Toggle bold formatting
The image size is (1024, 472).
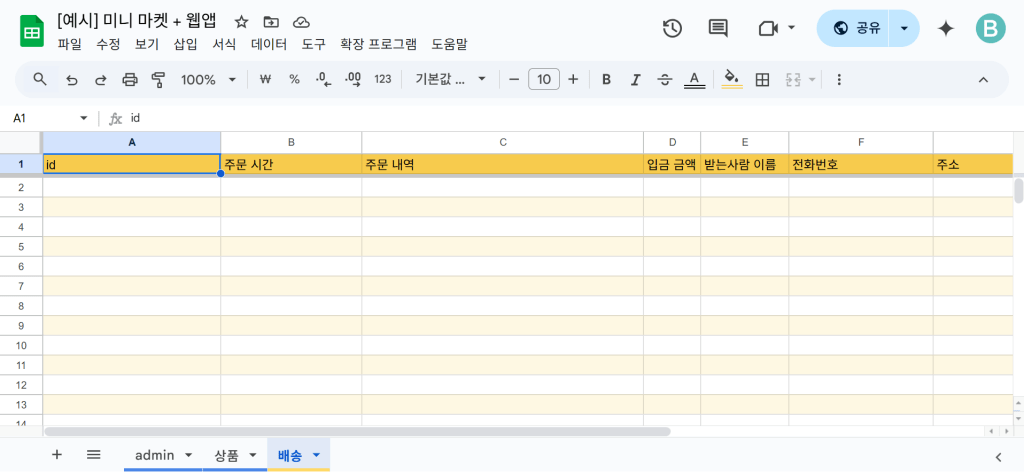coord(606,79)
